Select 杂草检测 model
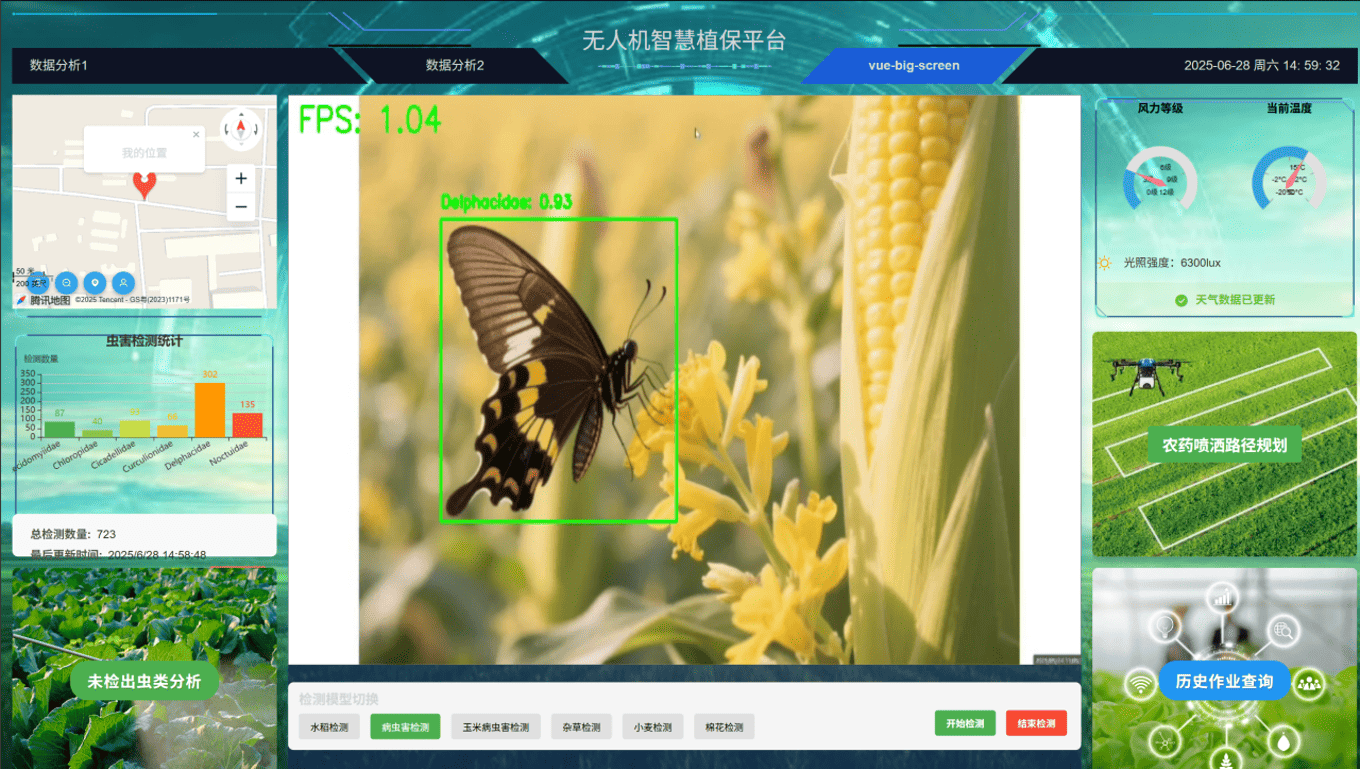 click(x=581, y=727)
